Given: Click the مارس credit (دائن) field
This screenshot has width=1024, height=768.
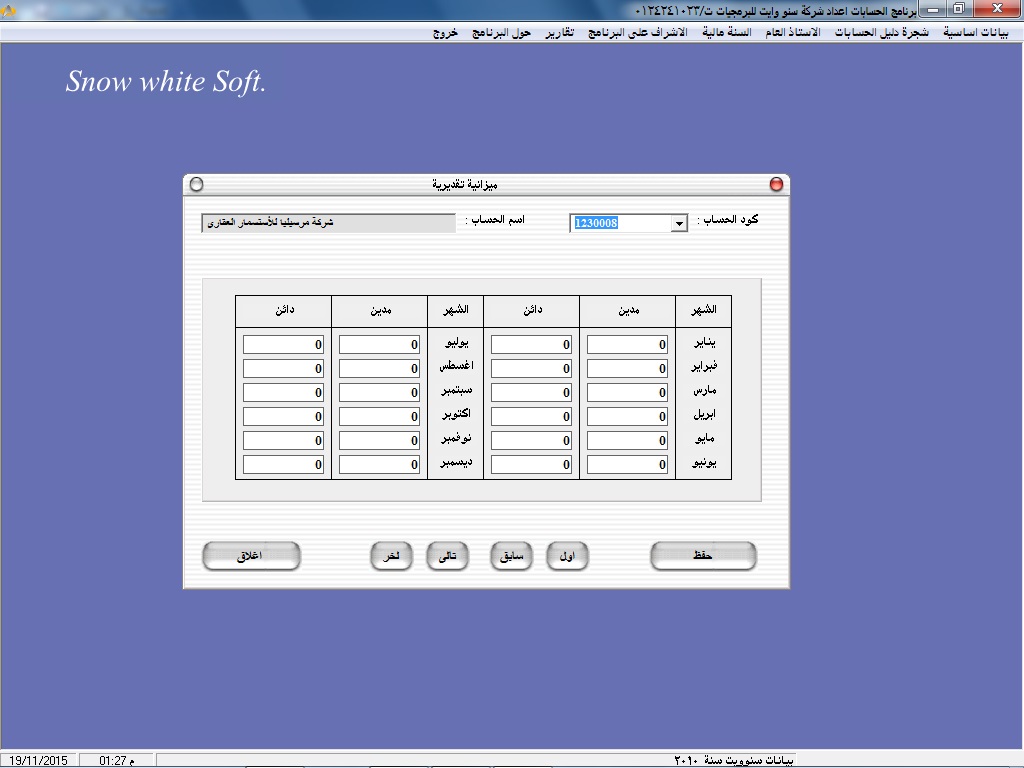Looking at the screenshot, I should point(531,393).
